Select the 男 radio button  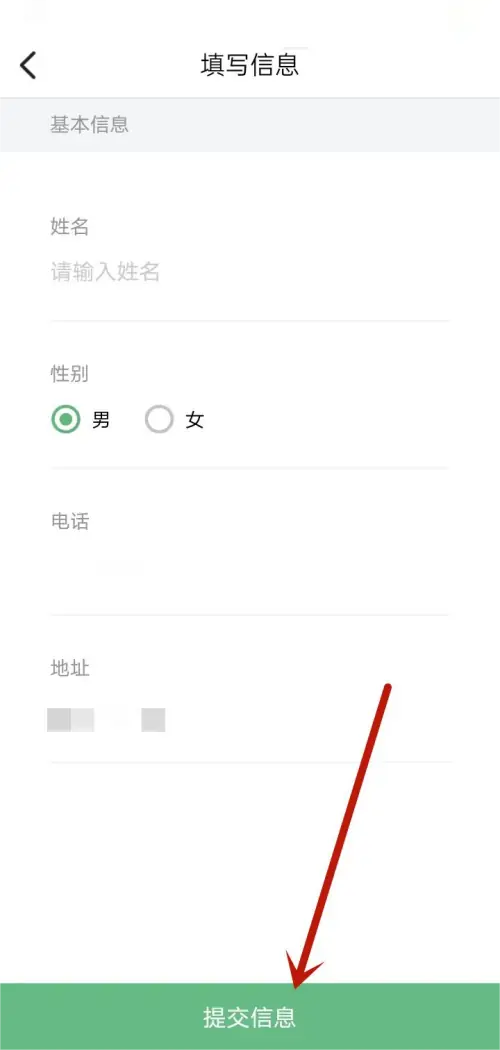(x=66, y=420)
